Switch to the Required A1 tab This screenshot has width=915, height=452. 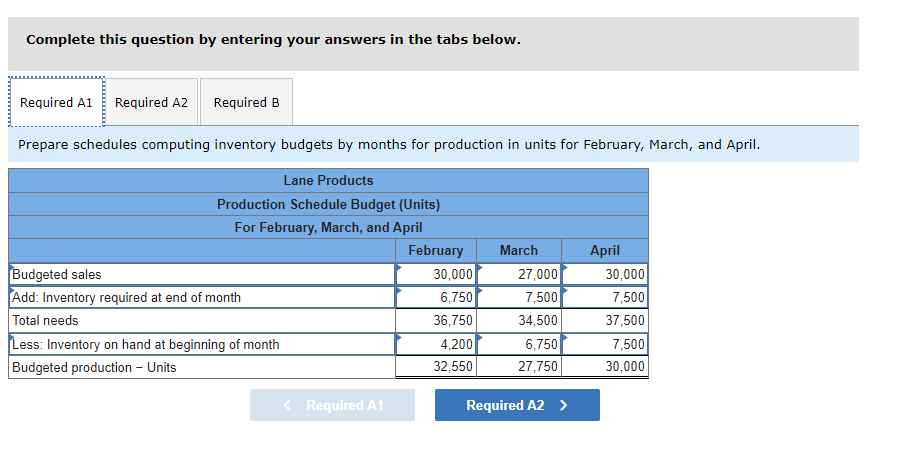56,103
